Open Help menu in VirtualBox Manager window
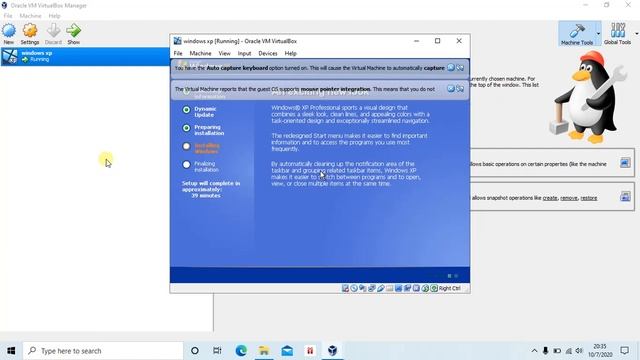 pyautogui.click(x=54, y=16)
